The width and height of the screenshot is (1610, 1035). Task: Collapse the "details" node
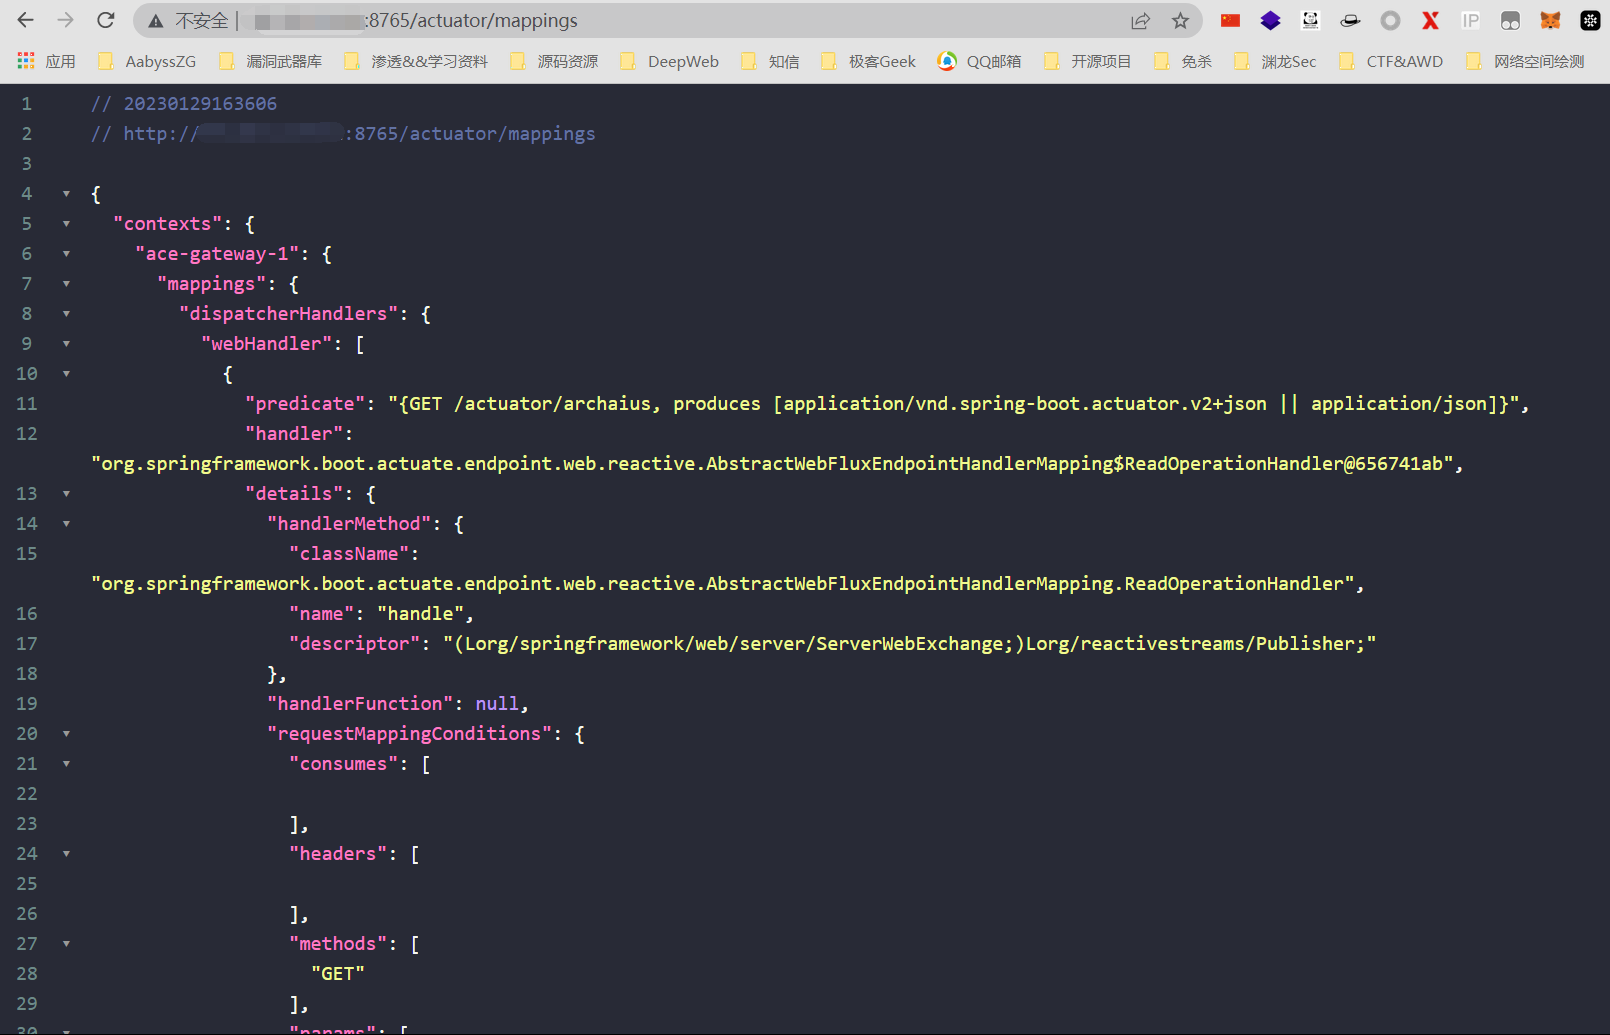tap(66, 494)
